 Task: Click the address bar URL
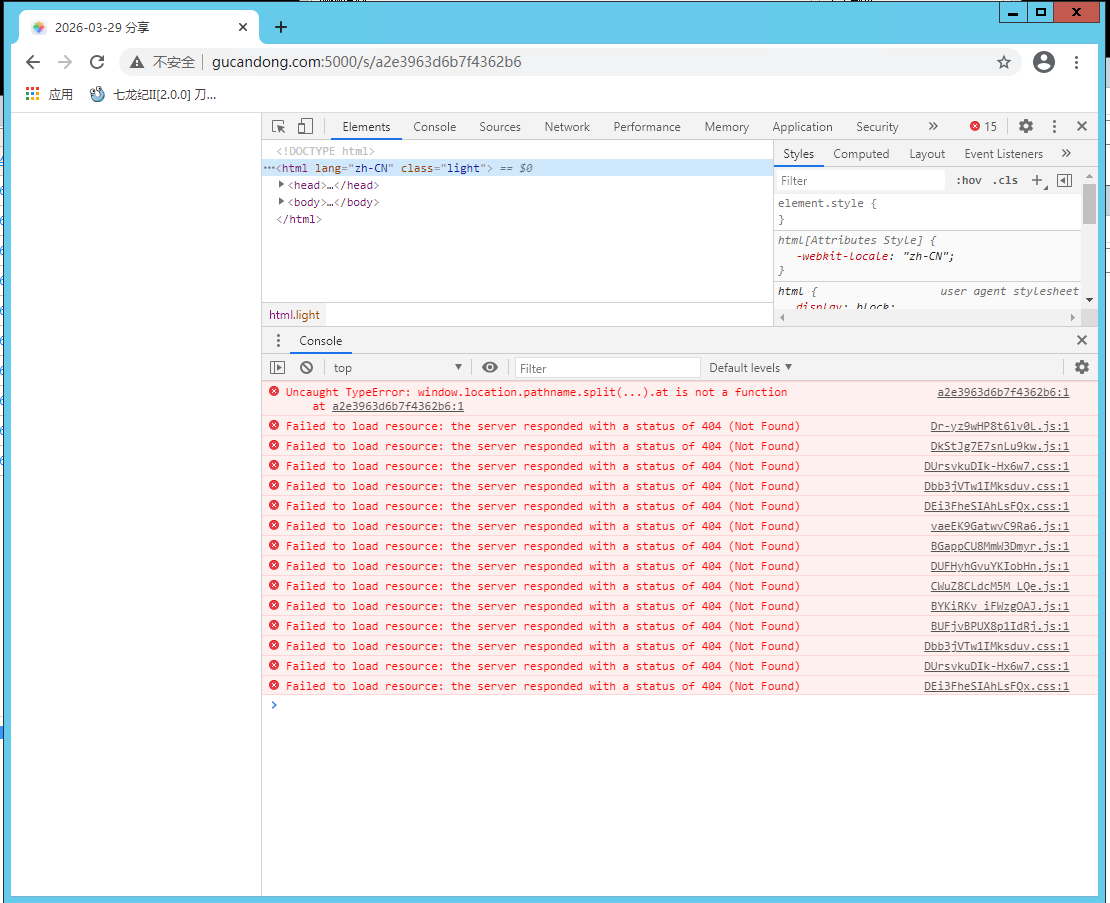pyautogui.click(x=366, y=62)
